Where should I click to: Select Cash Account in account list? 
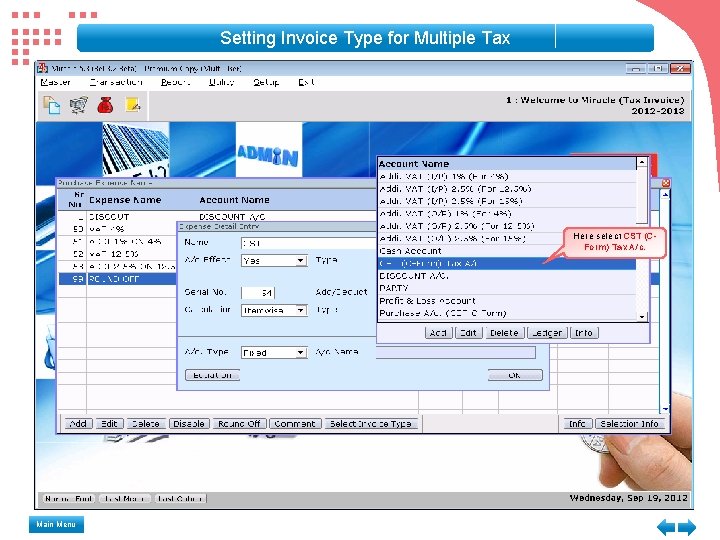tap(506, 251)
